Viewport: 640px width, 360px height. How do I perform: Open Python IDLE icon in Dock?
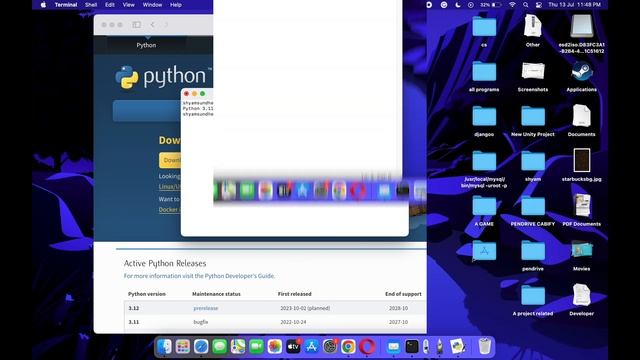click(x=458, y=347)
